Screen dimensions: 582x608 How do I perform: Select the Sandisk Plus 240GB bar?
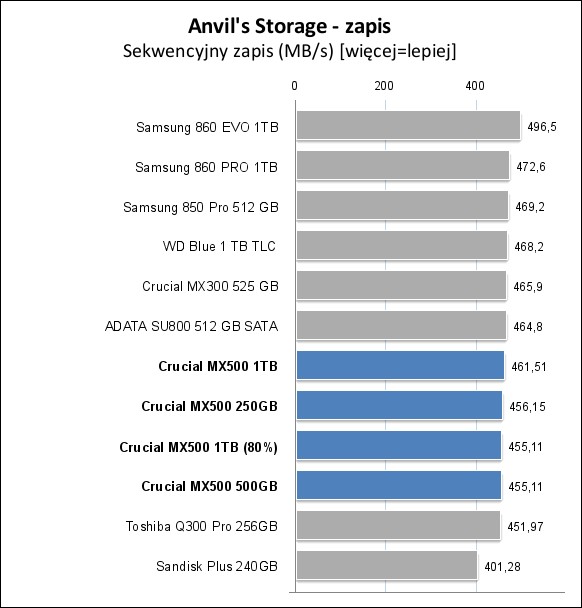[387, 565]
